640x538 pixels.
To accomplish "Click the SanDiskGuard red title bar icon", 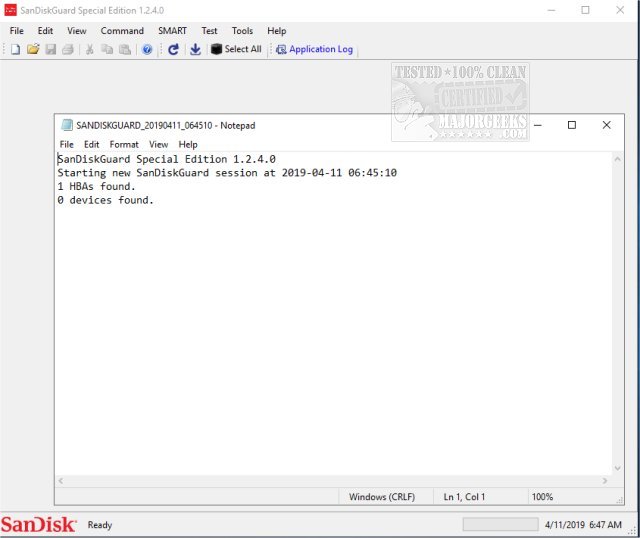I will point(10,10).
